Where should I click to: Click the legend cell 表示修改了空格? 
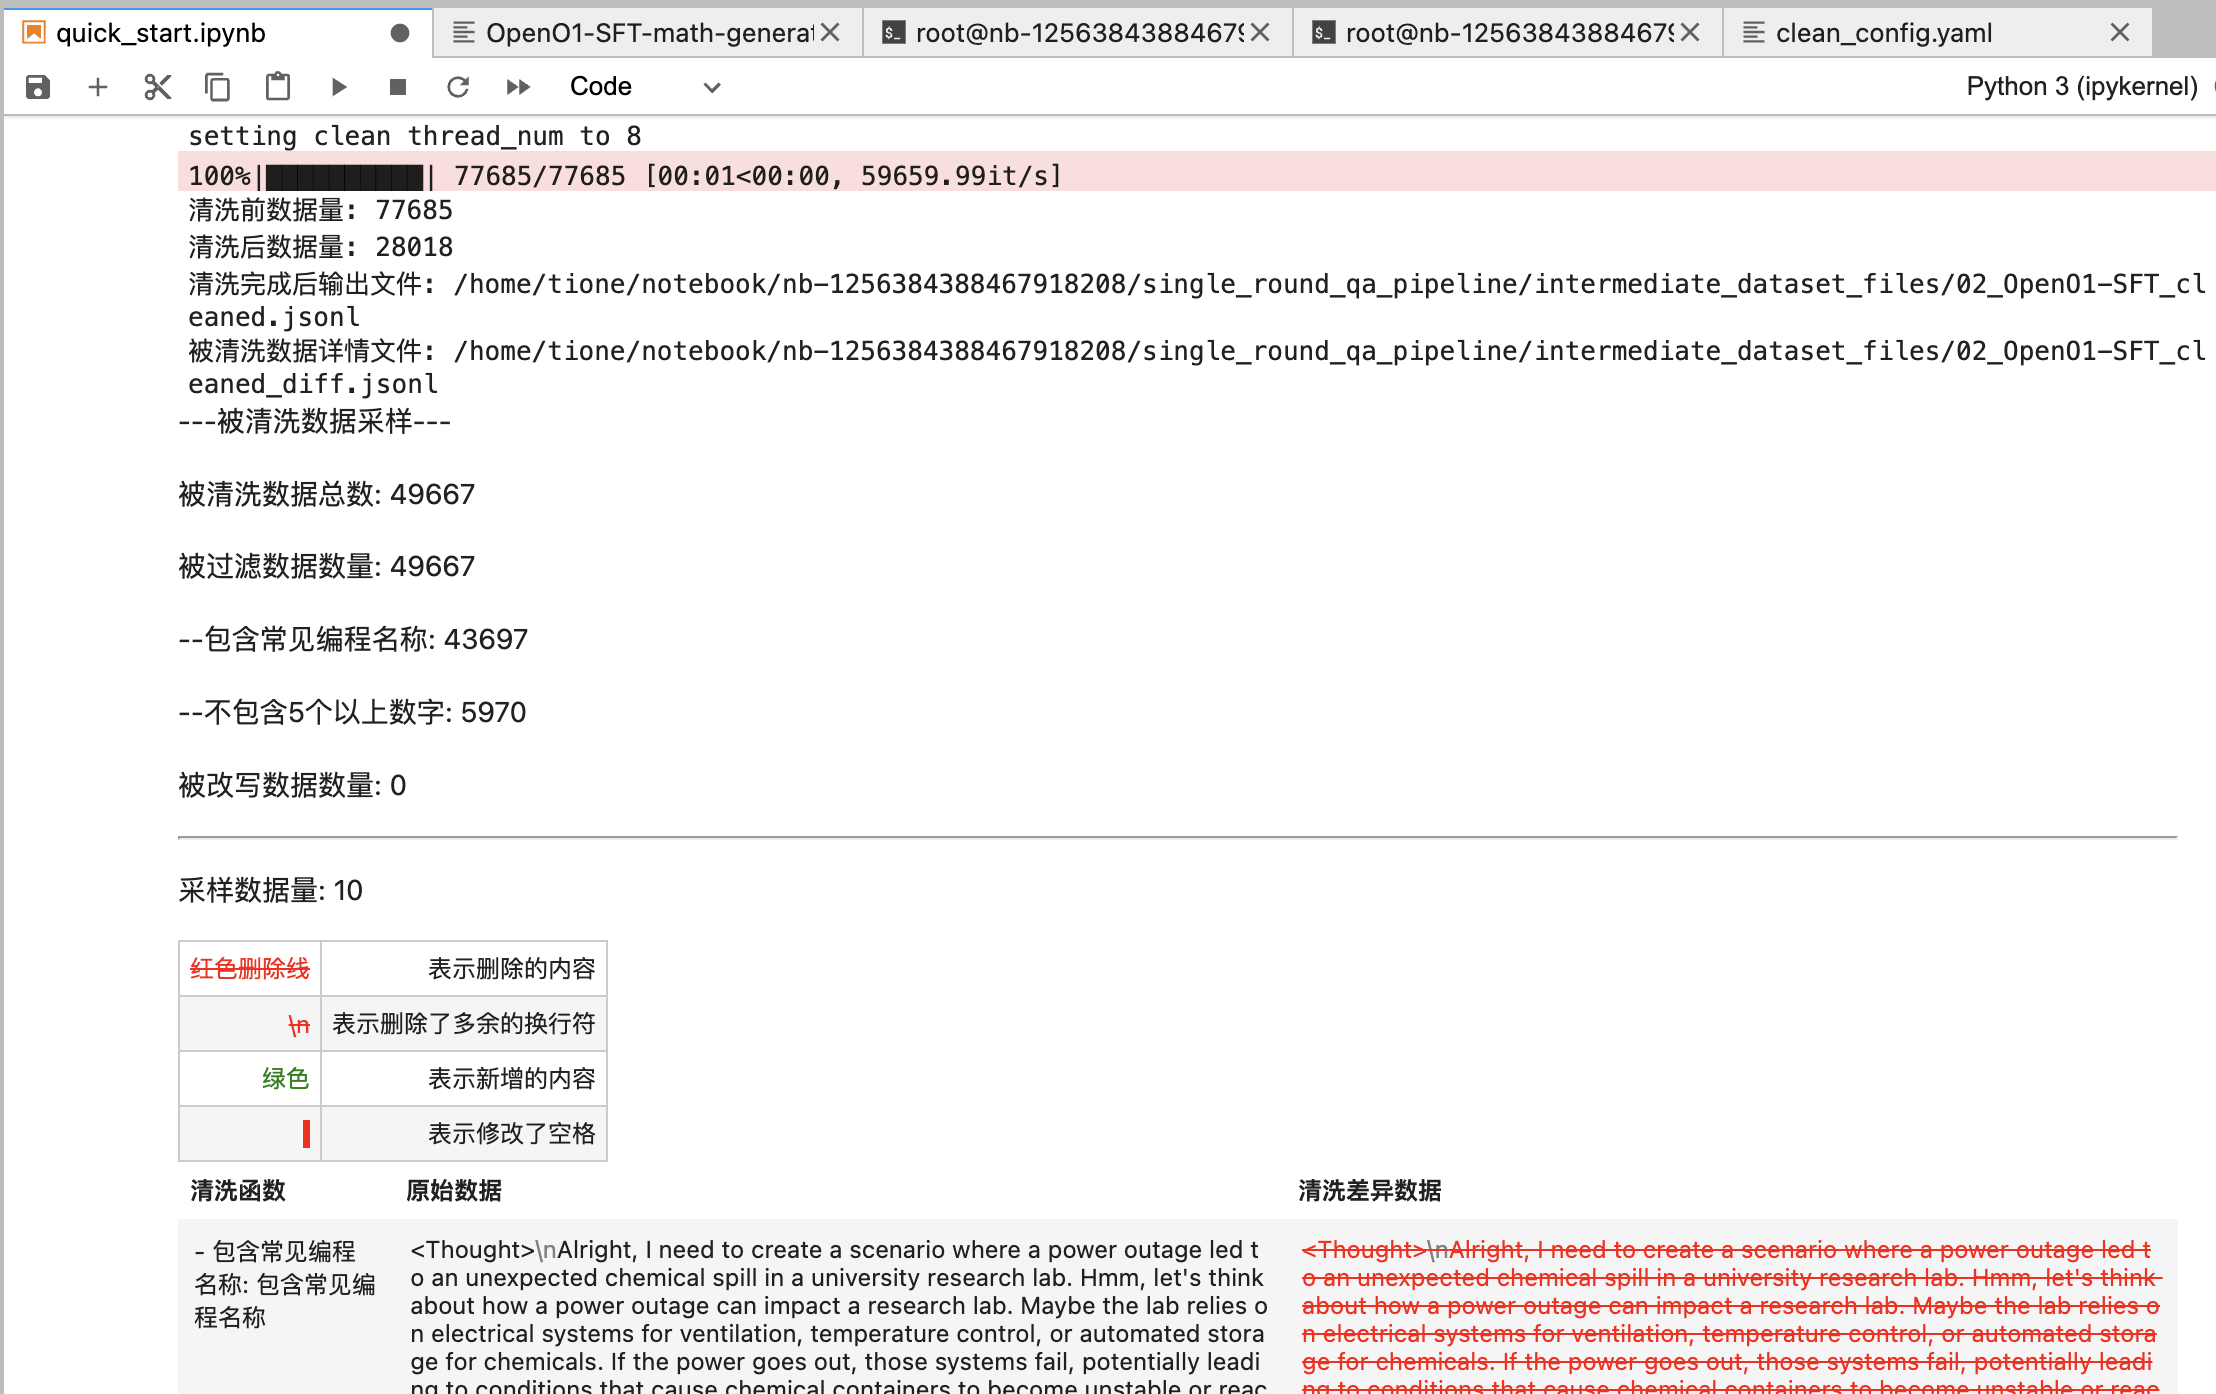pos(464,1133)
